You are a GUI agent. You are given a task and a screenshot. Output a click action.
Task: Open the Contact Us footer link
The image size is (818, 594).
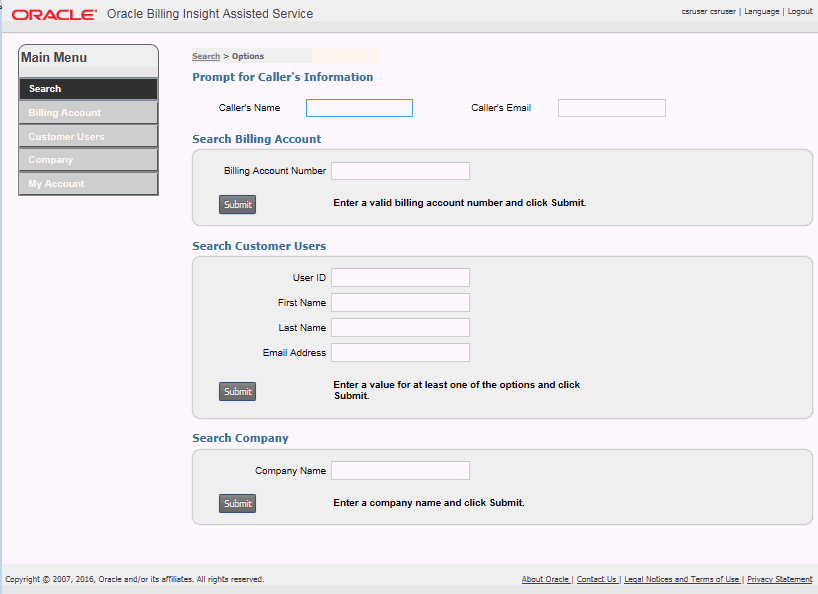596,579
